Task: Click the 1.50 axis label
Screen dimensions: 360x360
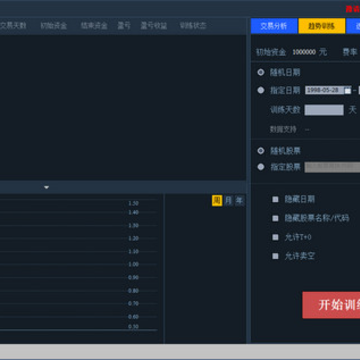Action: click(x=133, y=203)
